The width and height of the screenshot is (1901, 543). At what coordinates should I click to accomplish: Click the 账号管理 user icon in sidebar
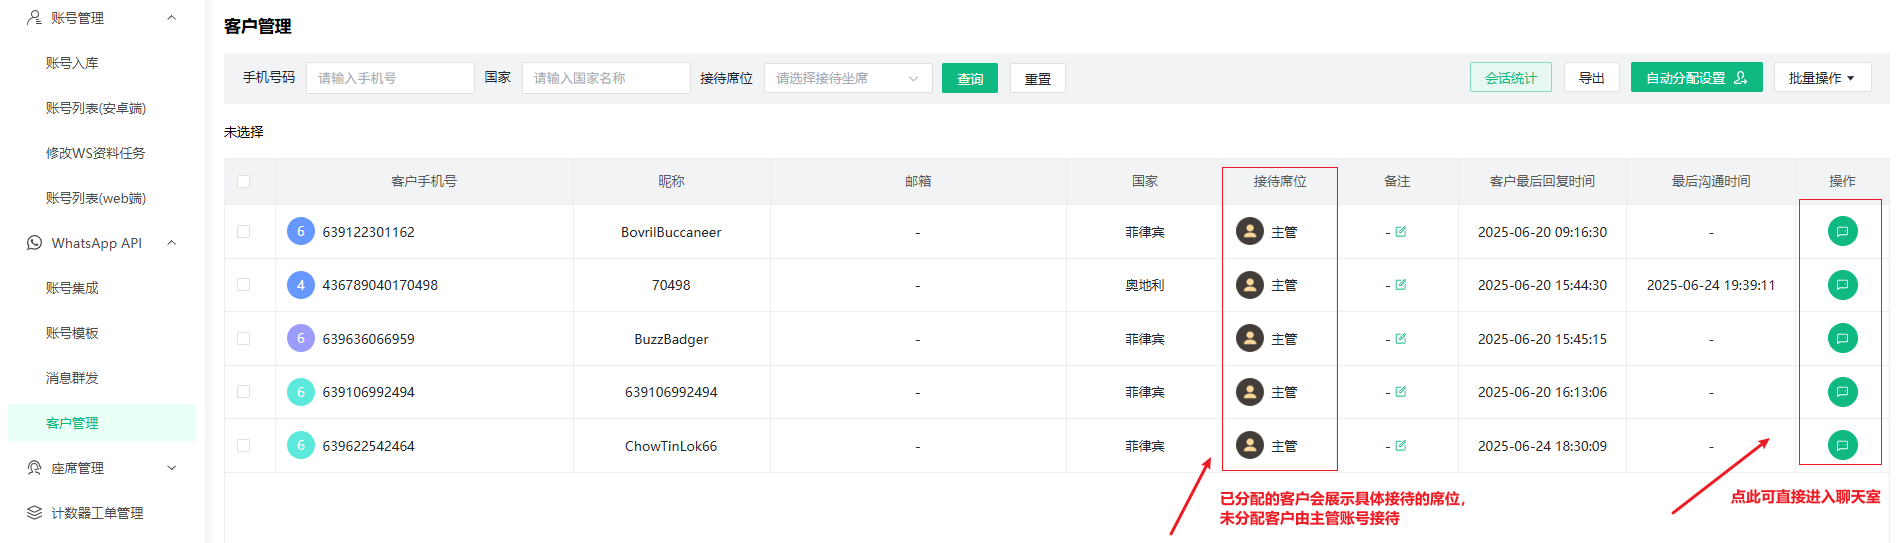[34, 18]
